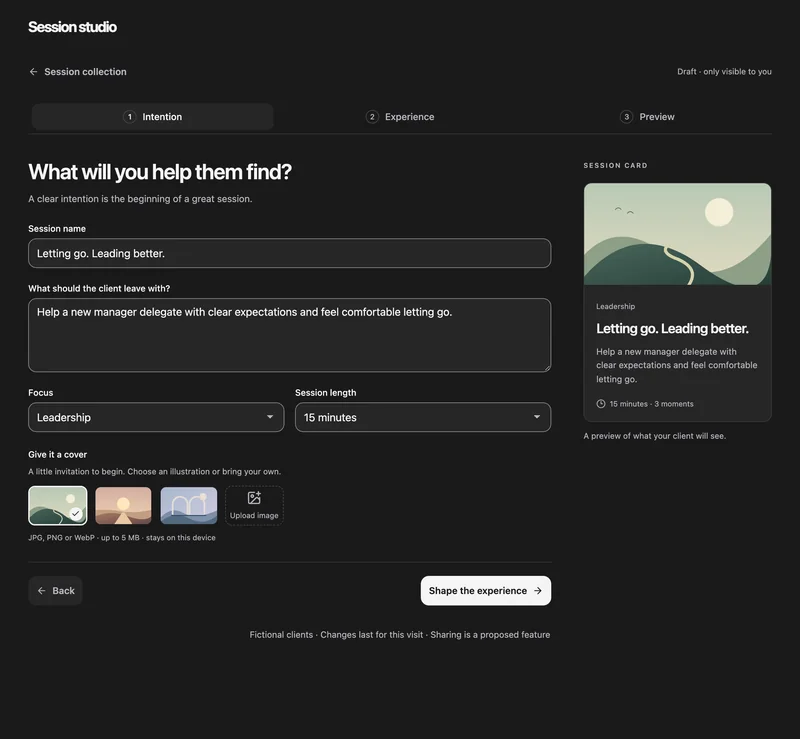Click the session card cover image
800x739 pixels.
678,234
